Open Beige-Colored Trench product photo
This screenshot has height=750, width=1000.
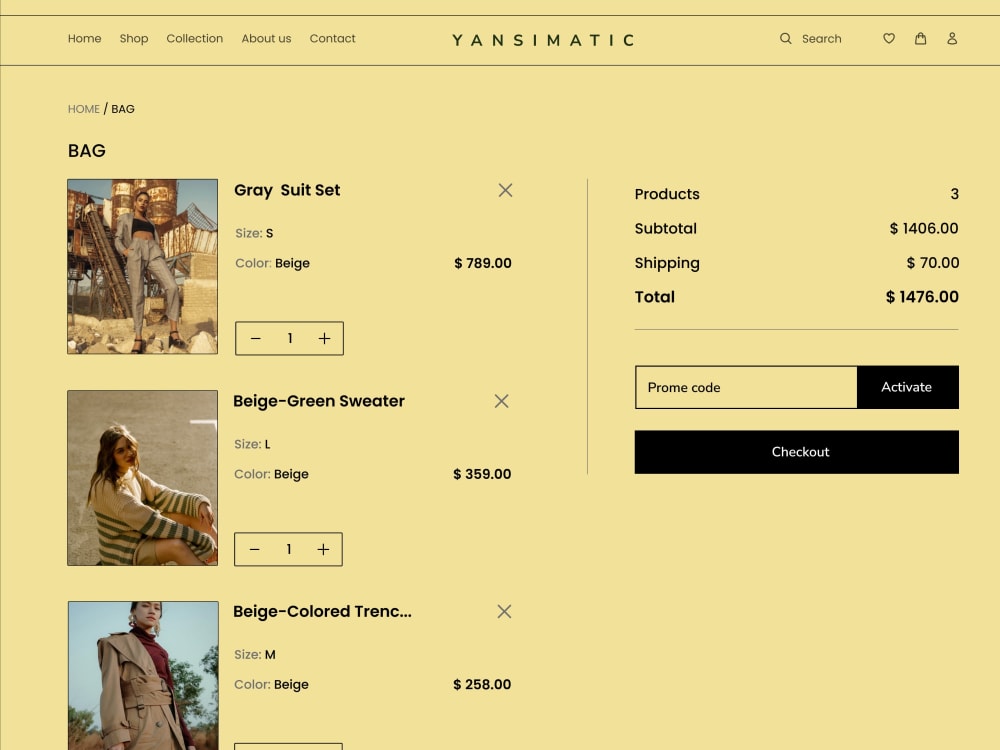point(143,675)
